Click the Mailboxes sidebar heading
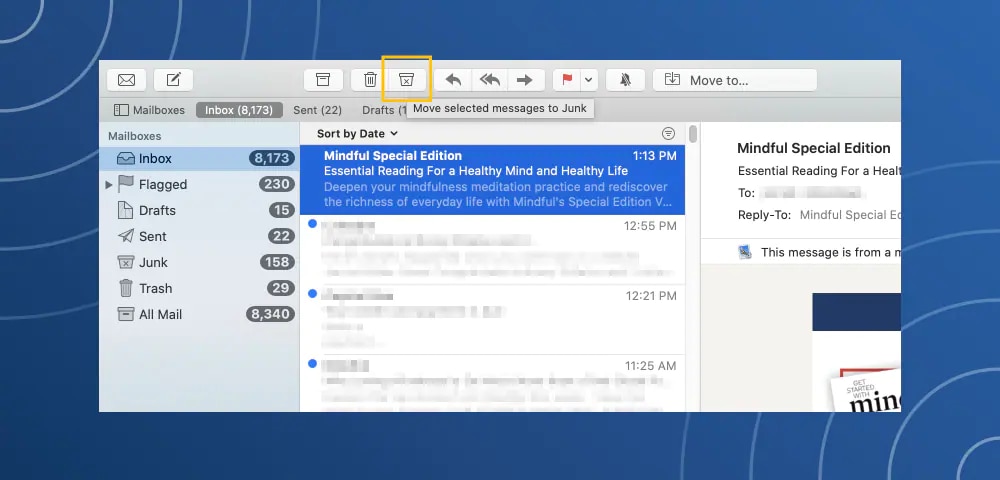Viewport: 1000px width, 480px height. point(135,136)
